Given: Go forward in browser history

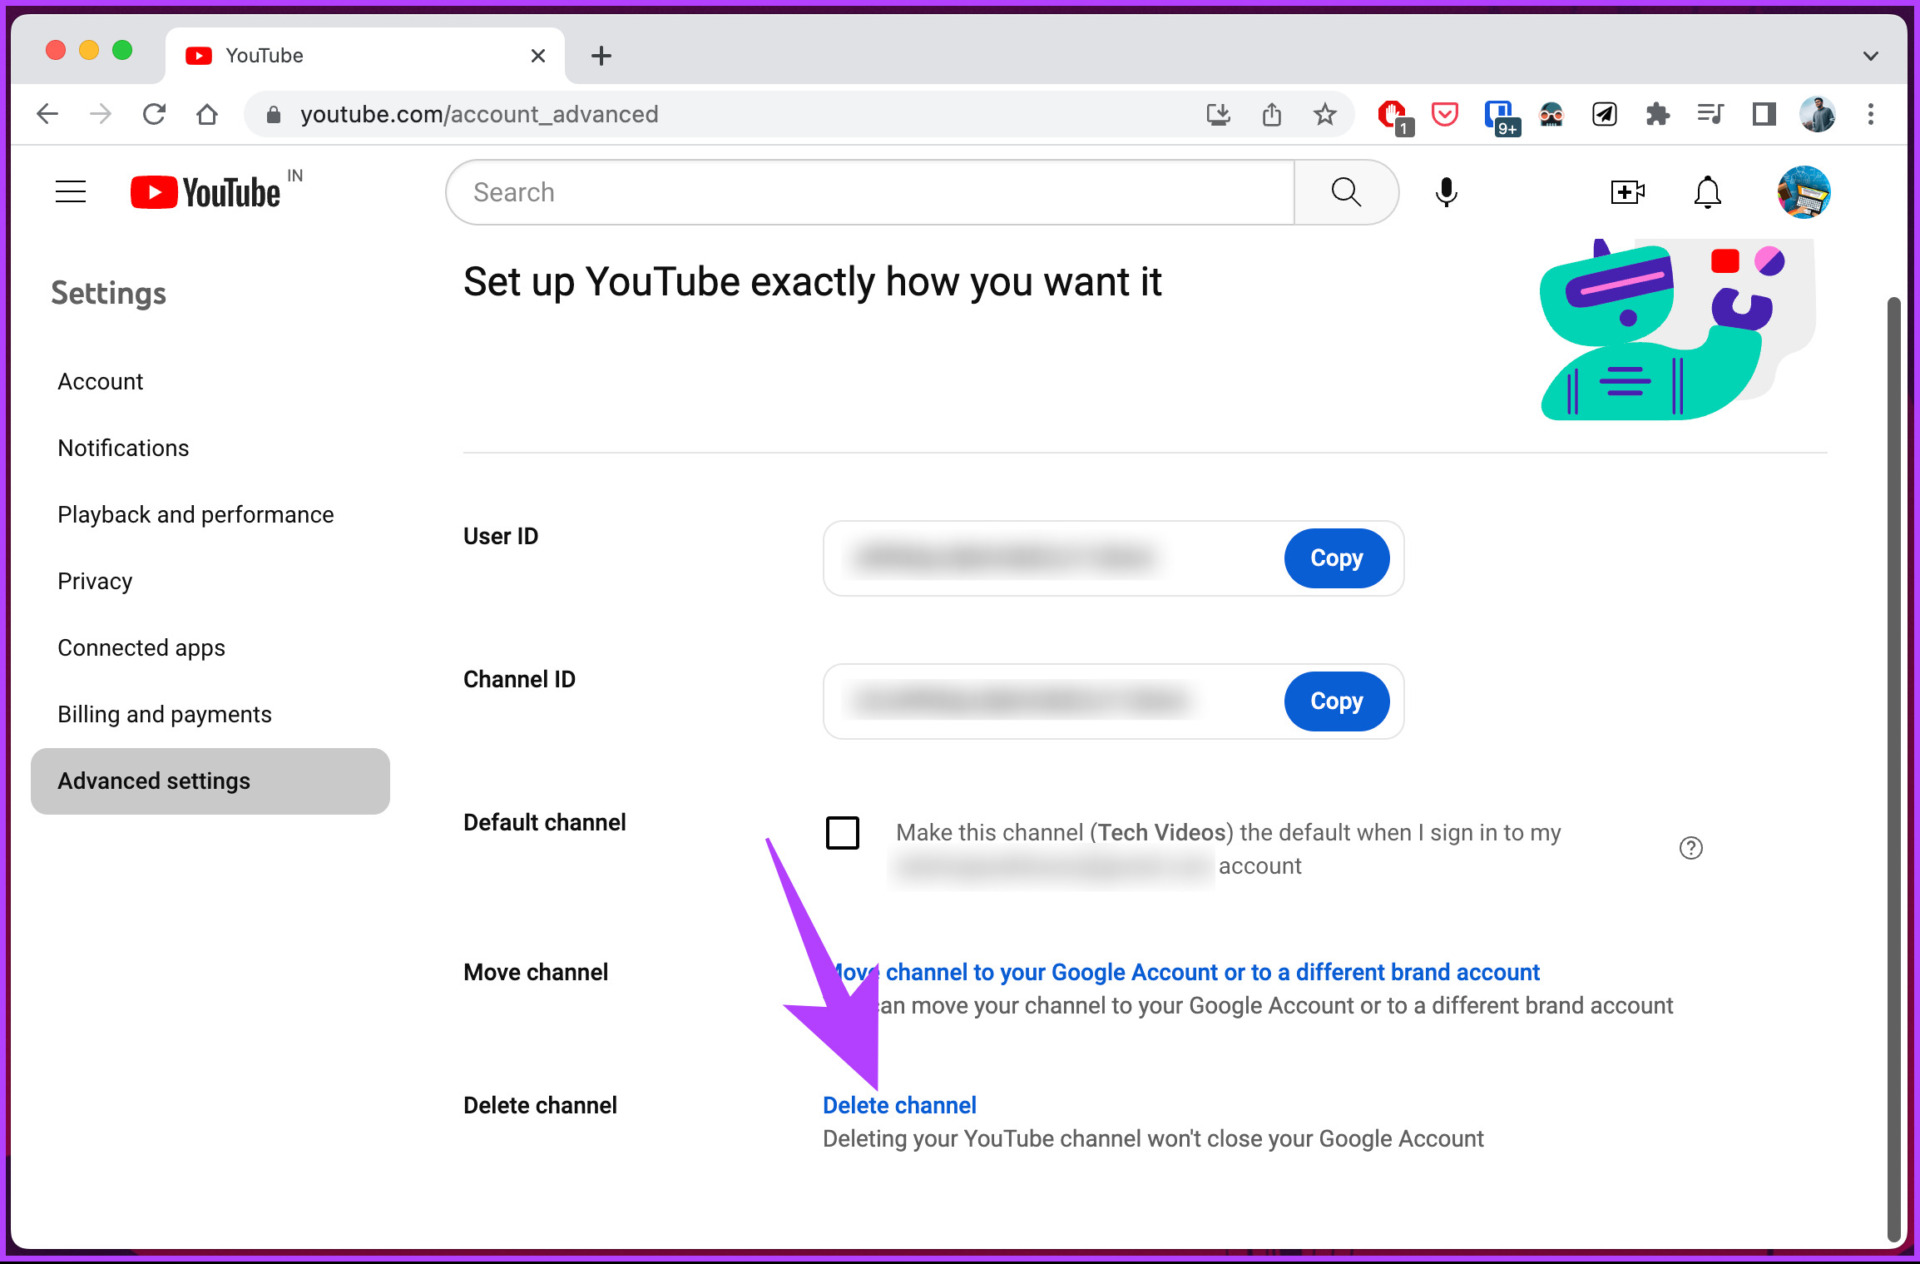Looking at the screenshot, I should [x=100, y=114].
